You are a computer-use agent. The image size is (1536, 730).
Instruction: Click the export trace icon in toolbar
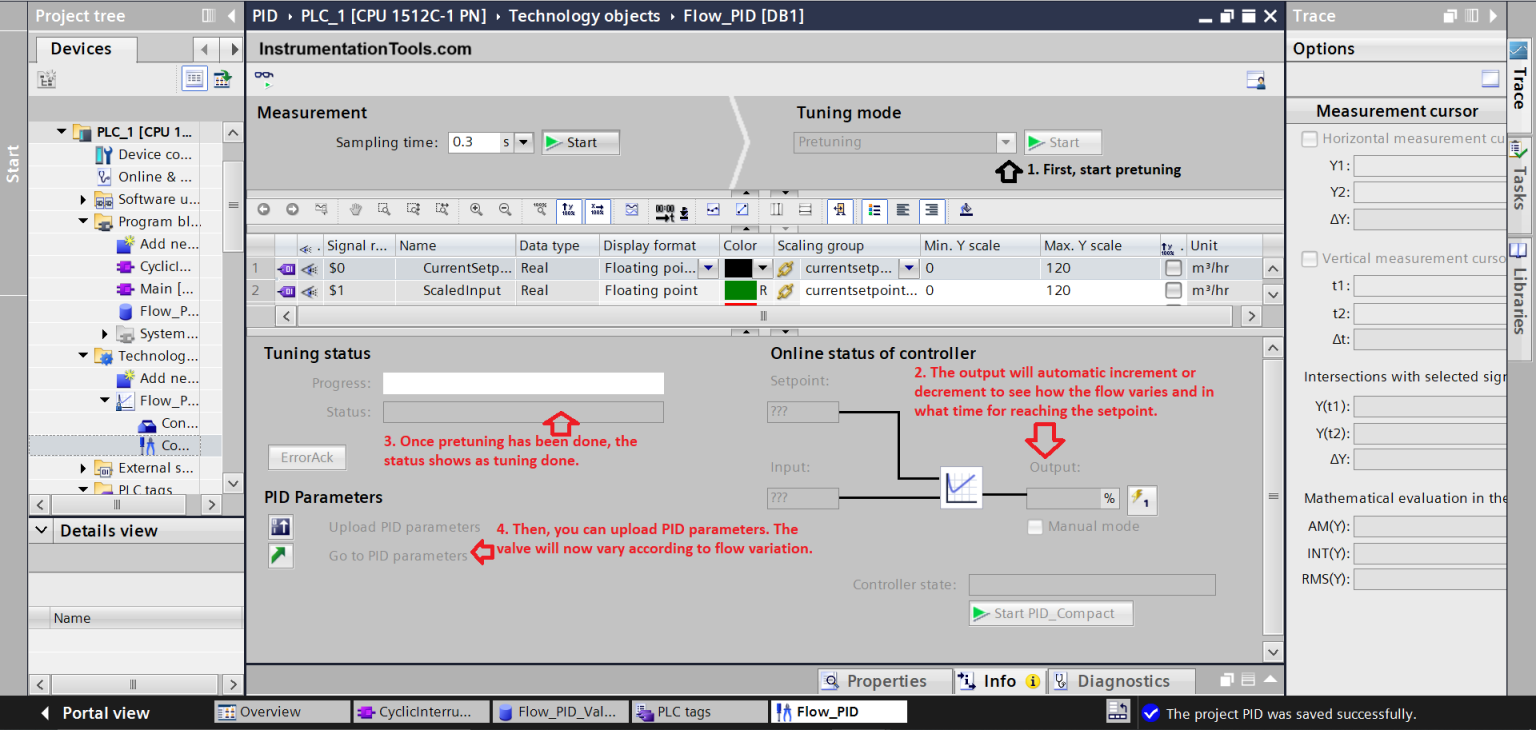click(965, 210)
